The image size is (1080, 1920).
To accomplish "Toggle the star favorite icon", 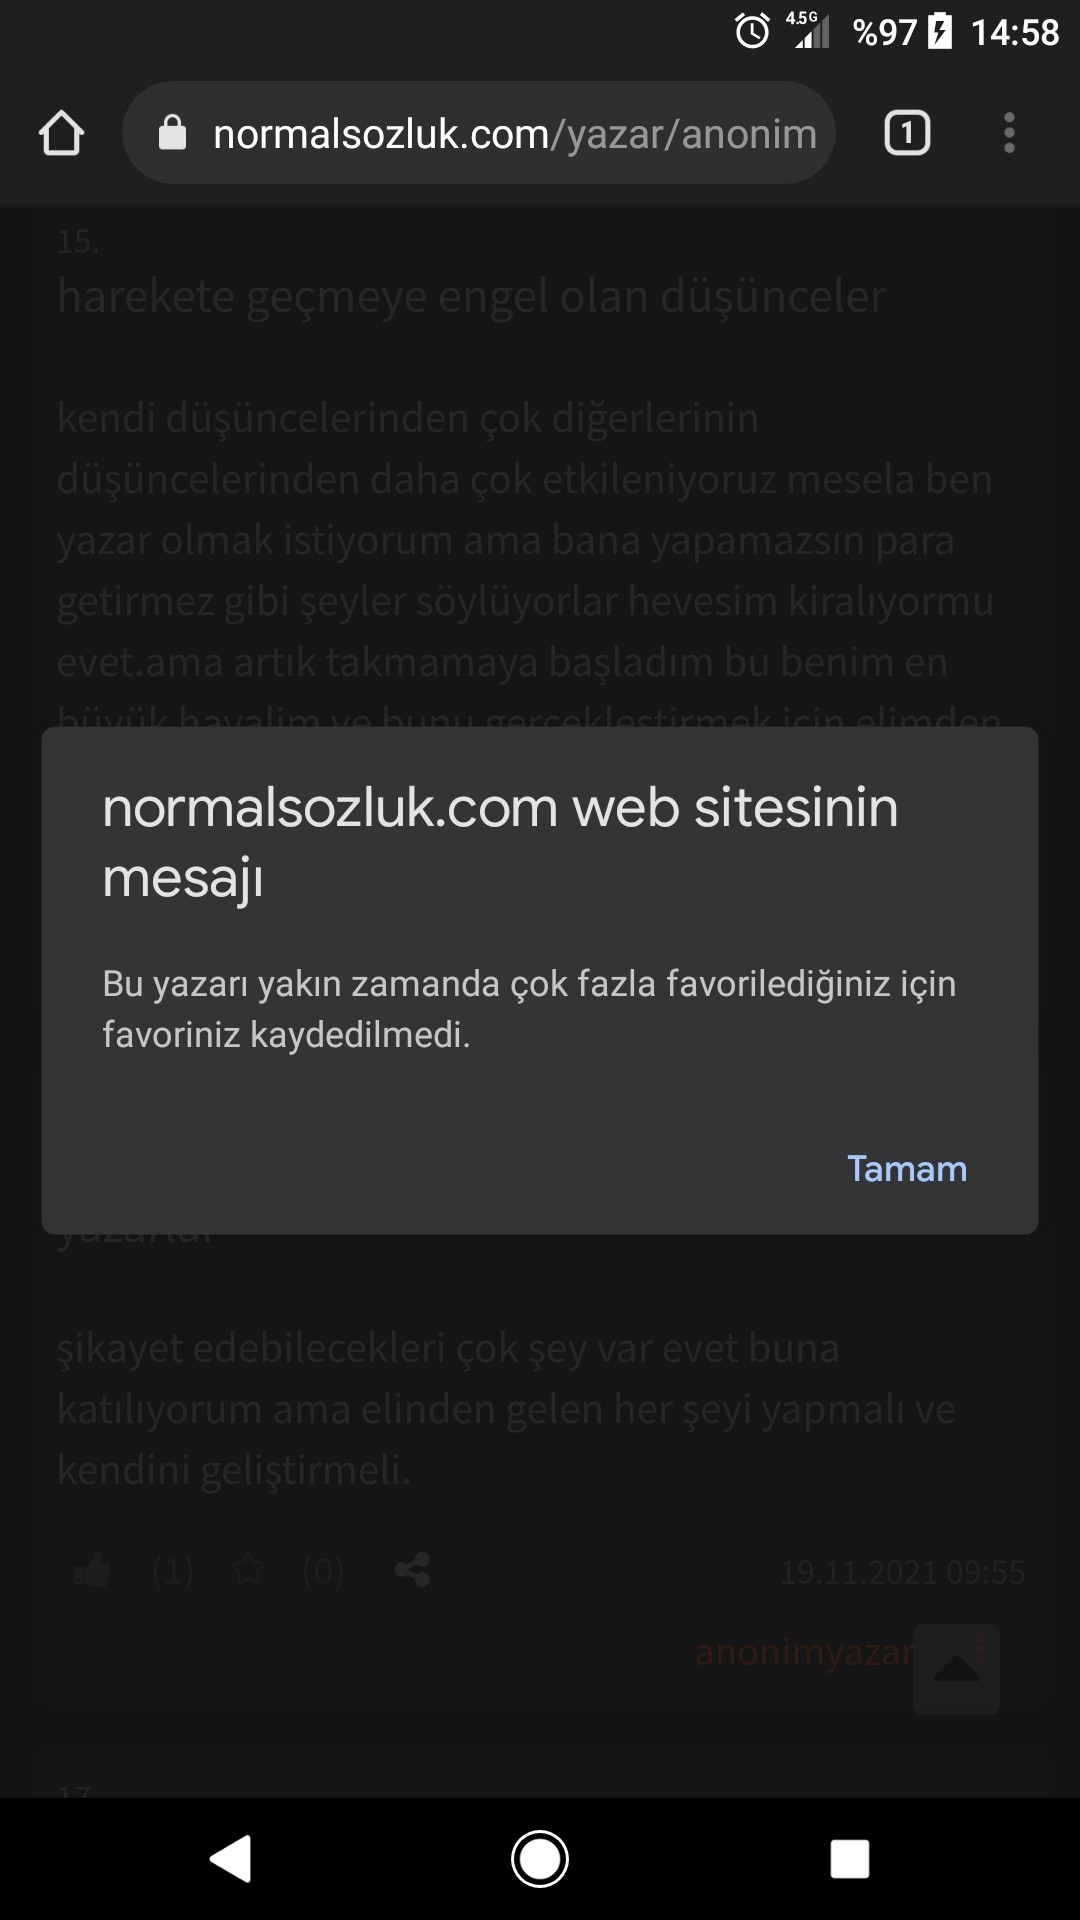I will (x=248, y=1571).
